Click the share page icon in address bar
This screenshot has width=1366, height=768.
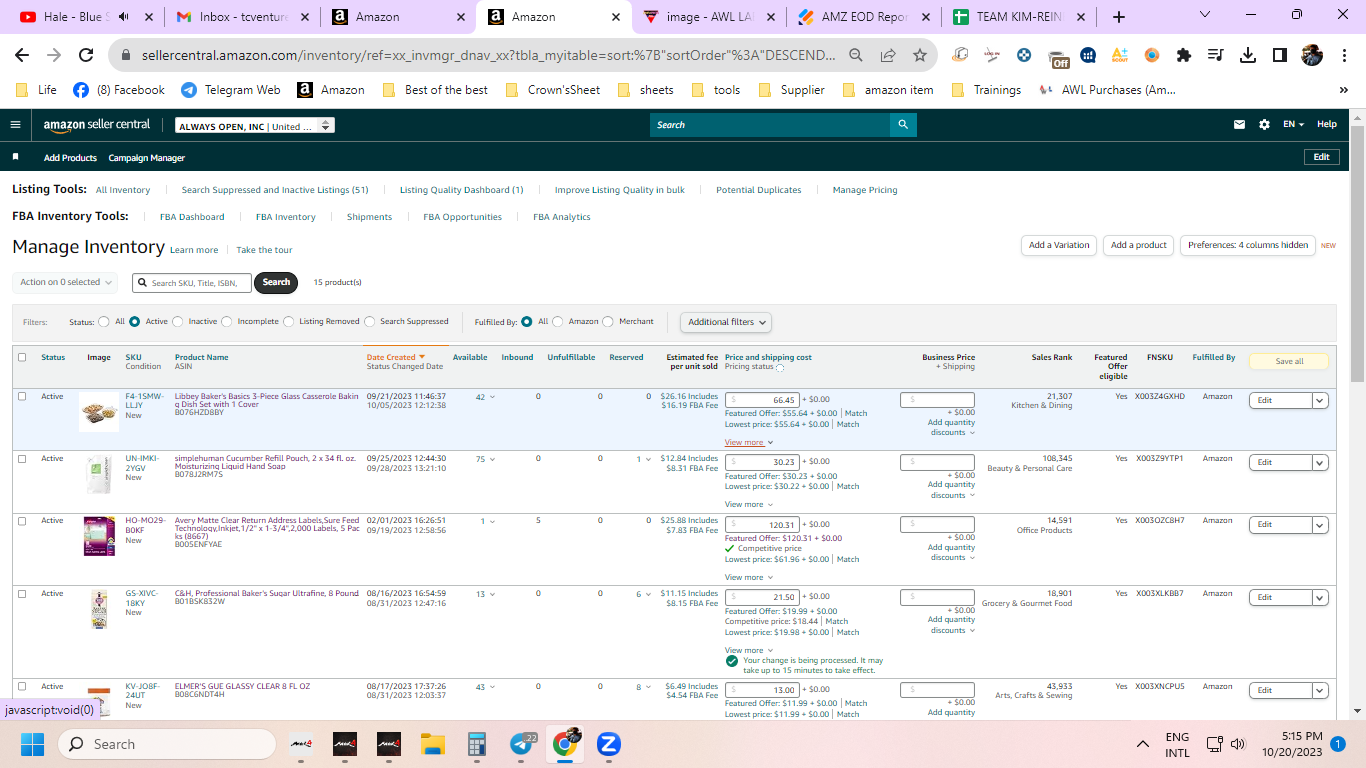888,56
